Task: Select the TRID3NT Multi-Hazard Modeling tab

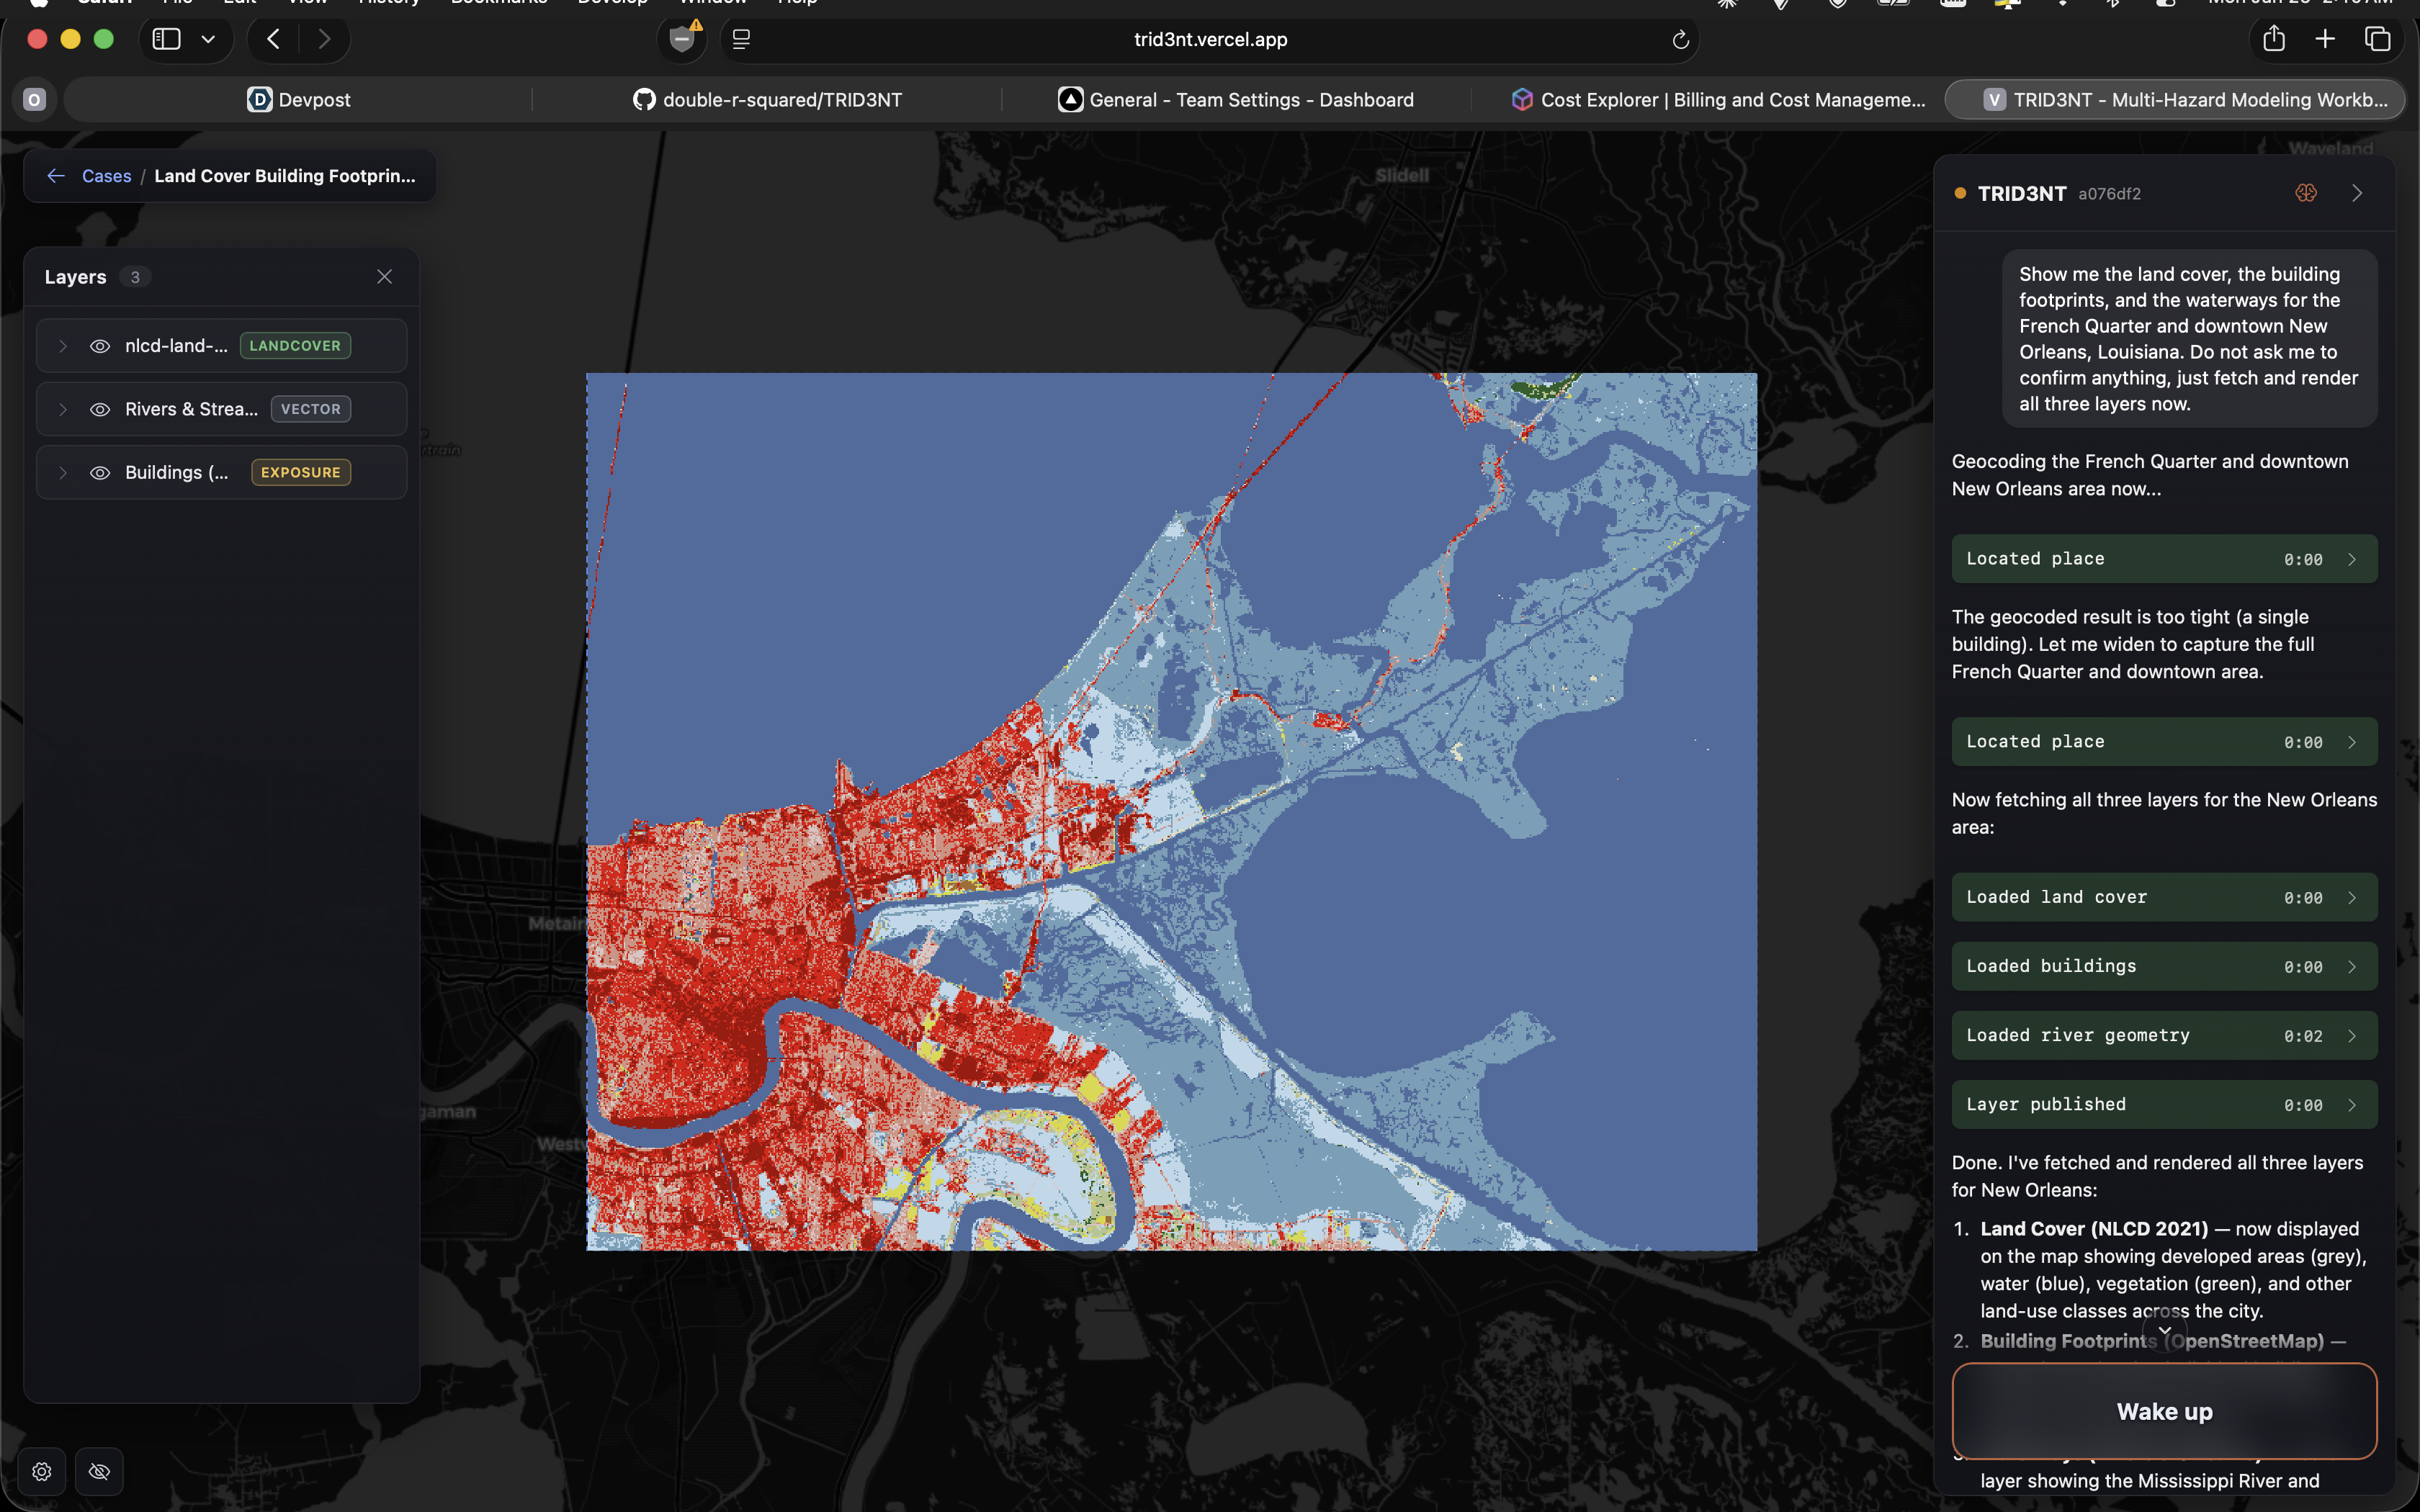Action: point(2174,99)
